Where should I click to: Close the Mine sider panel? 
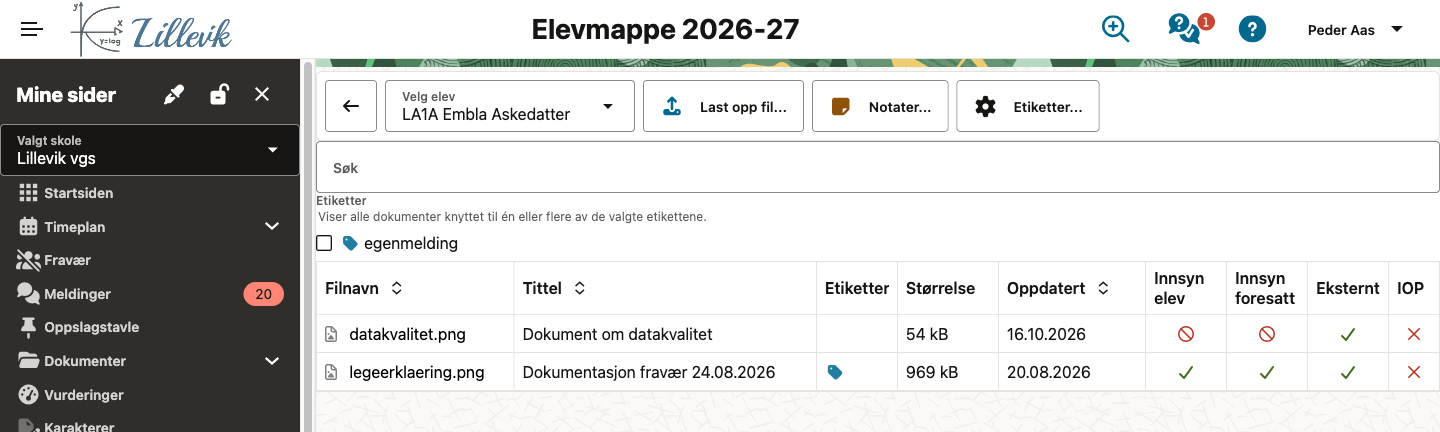[262, 94]
